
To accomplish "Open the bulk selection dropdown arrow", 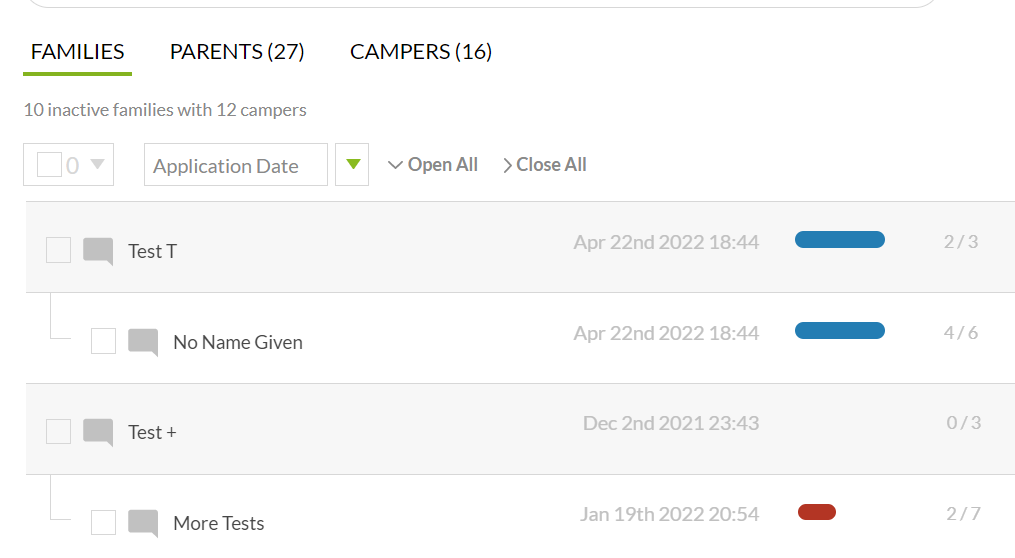I will 97,164.
